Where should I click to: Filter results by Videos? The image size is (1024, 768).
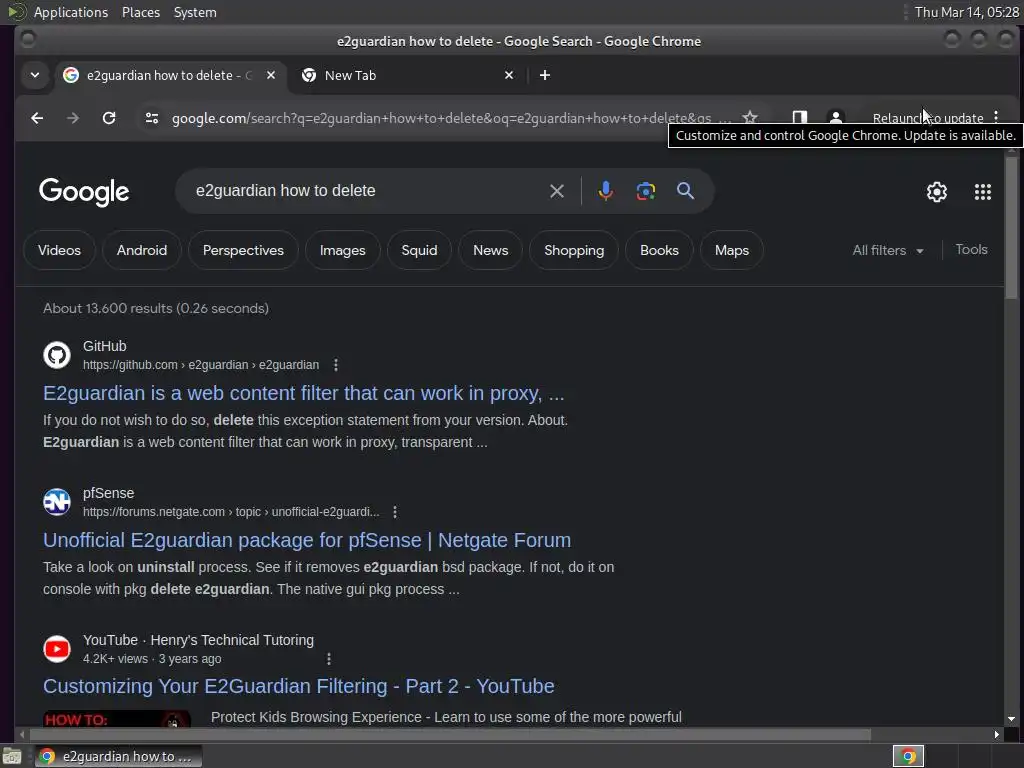[x=59, y=250]
